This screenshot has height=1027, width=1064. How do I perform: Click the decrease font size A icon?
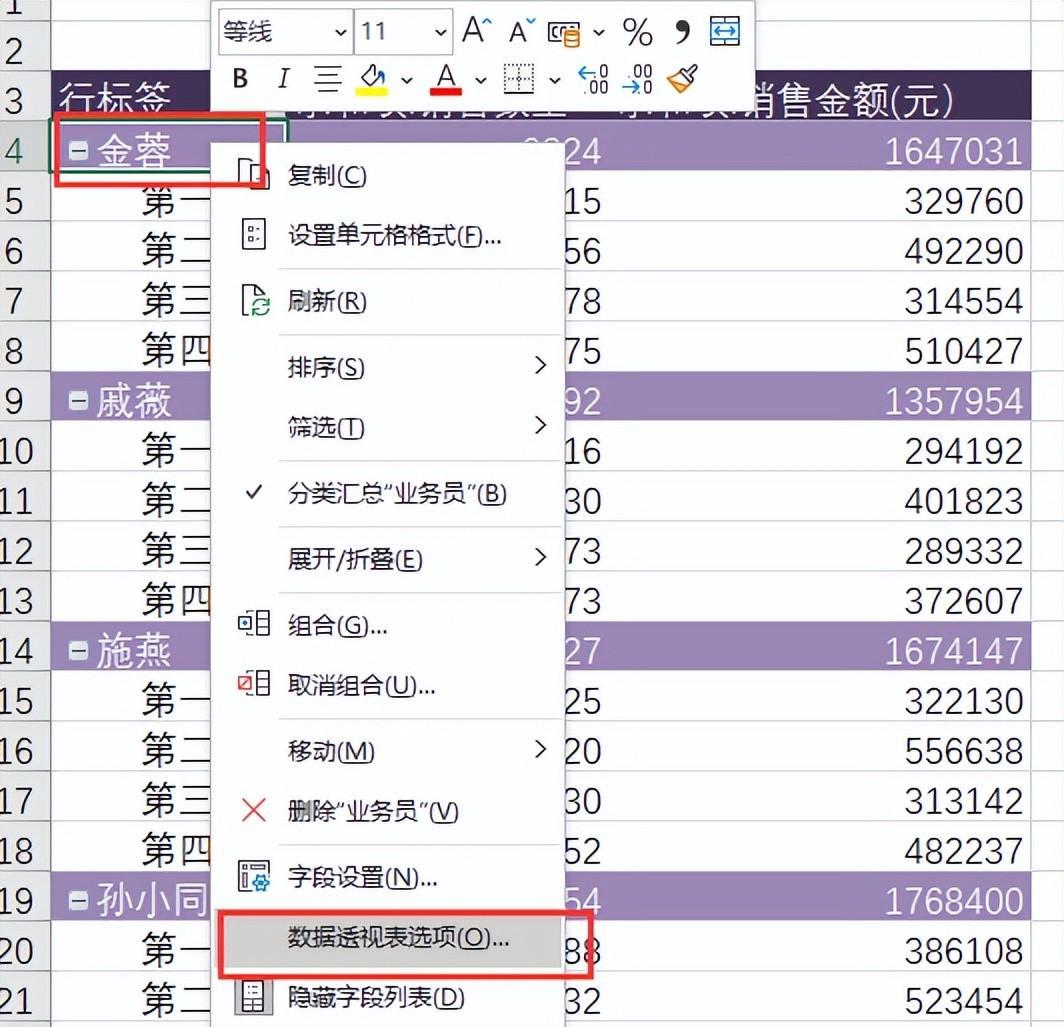[x=521, y=31]
